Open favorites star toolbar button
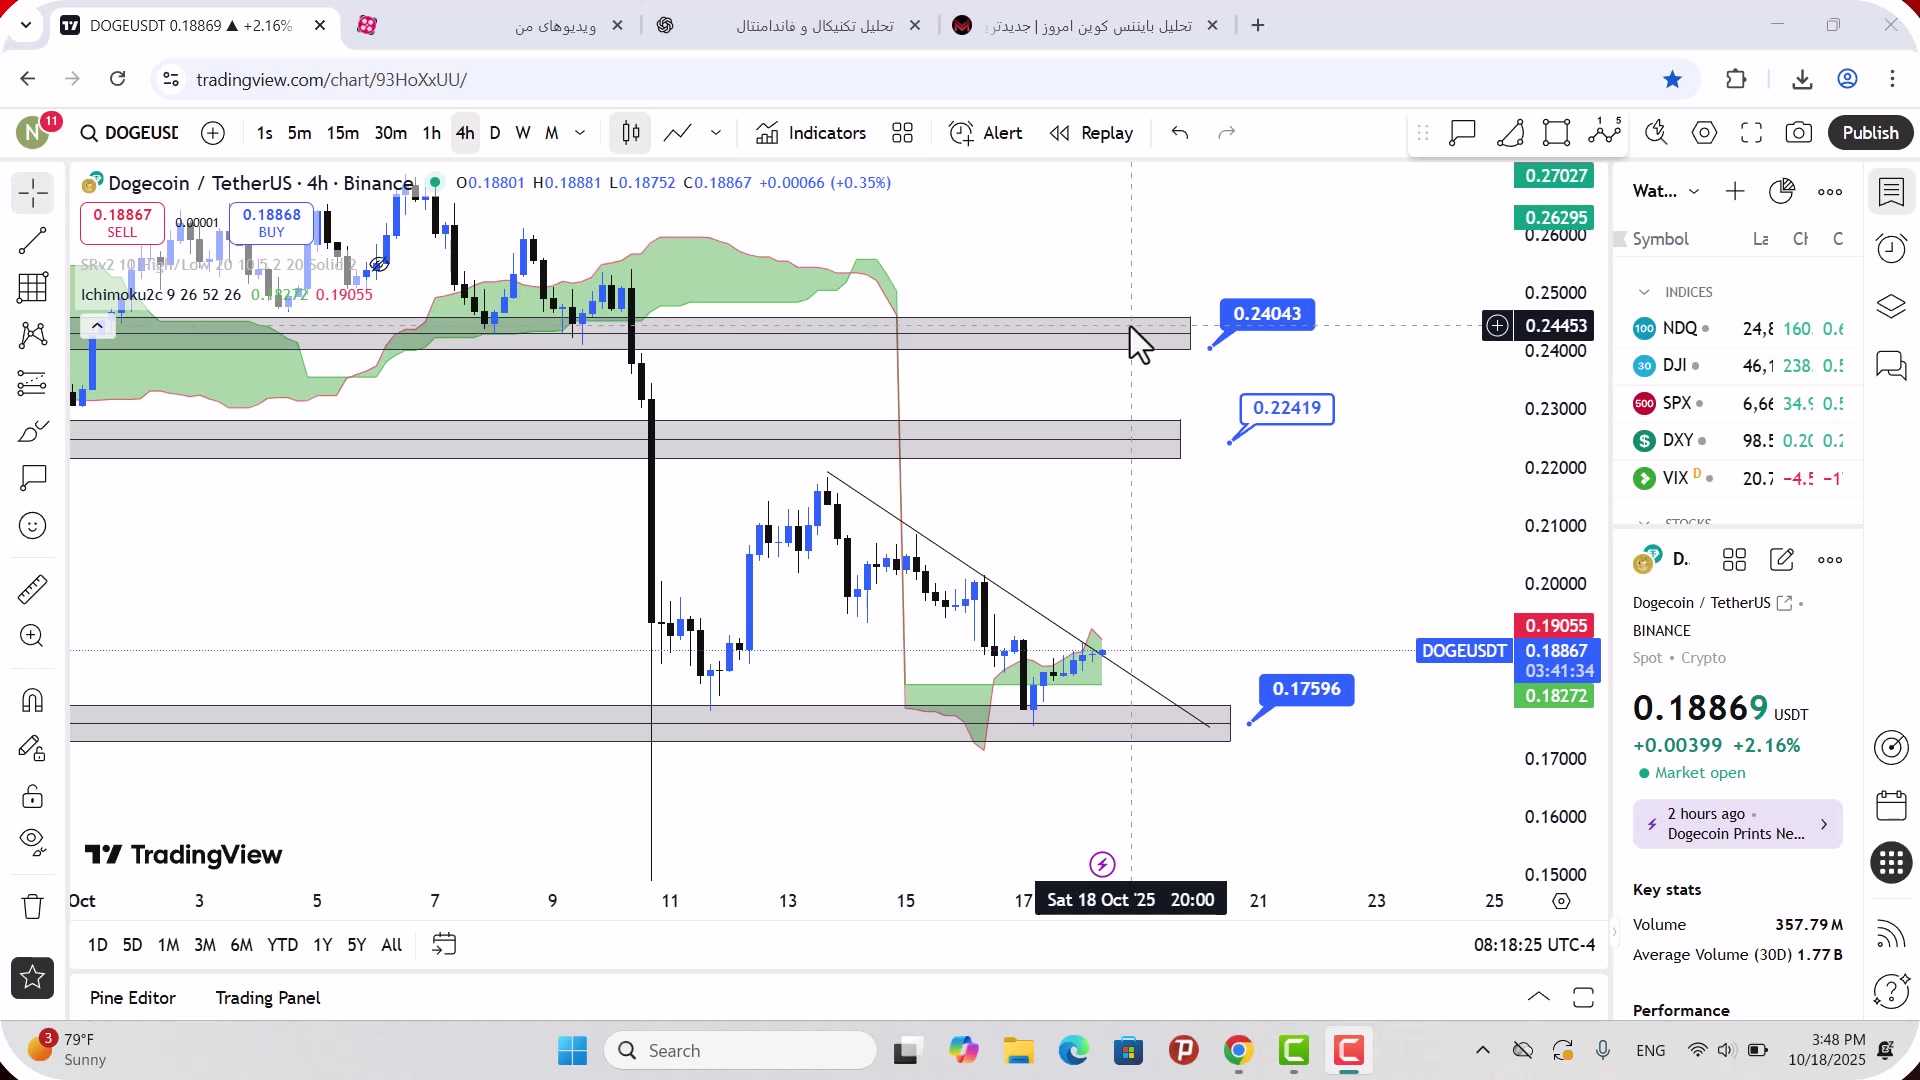1920x1080 pixels. 33,978
